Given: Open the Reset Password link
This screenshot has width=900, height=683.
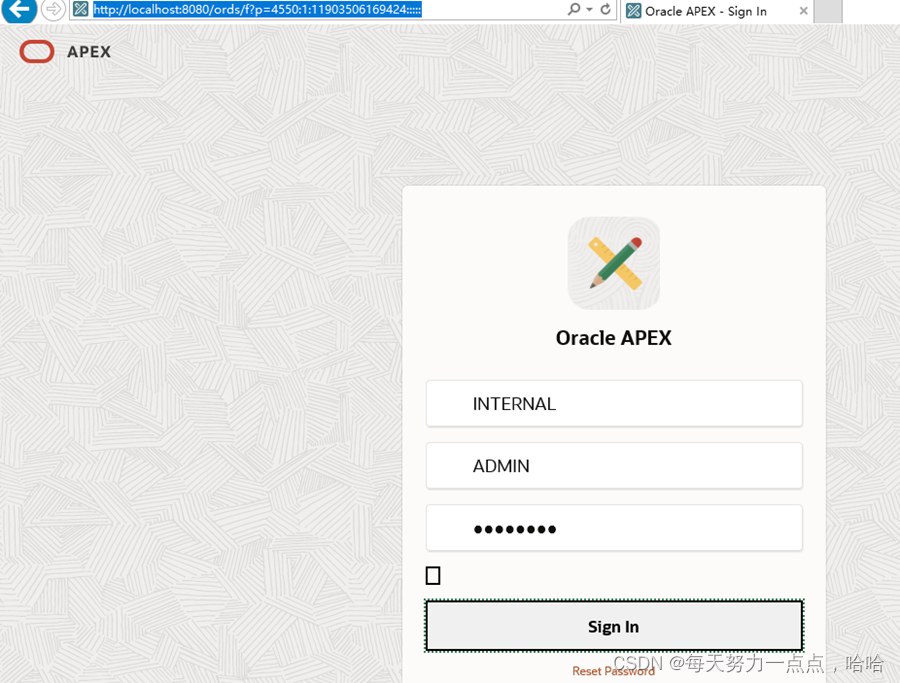Looking at the screenshot, I should [x=613, y=671].
